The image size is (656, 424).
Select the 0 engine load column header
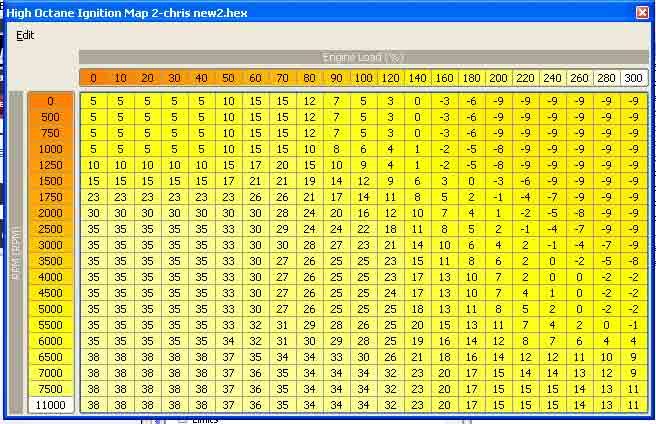(93, 78)
